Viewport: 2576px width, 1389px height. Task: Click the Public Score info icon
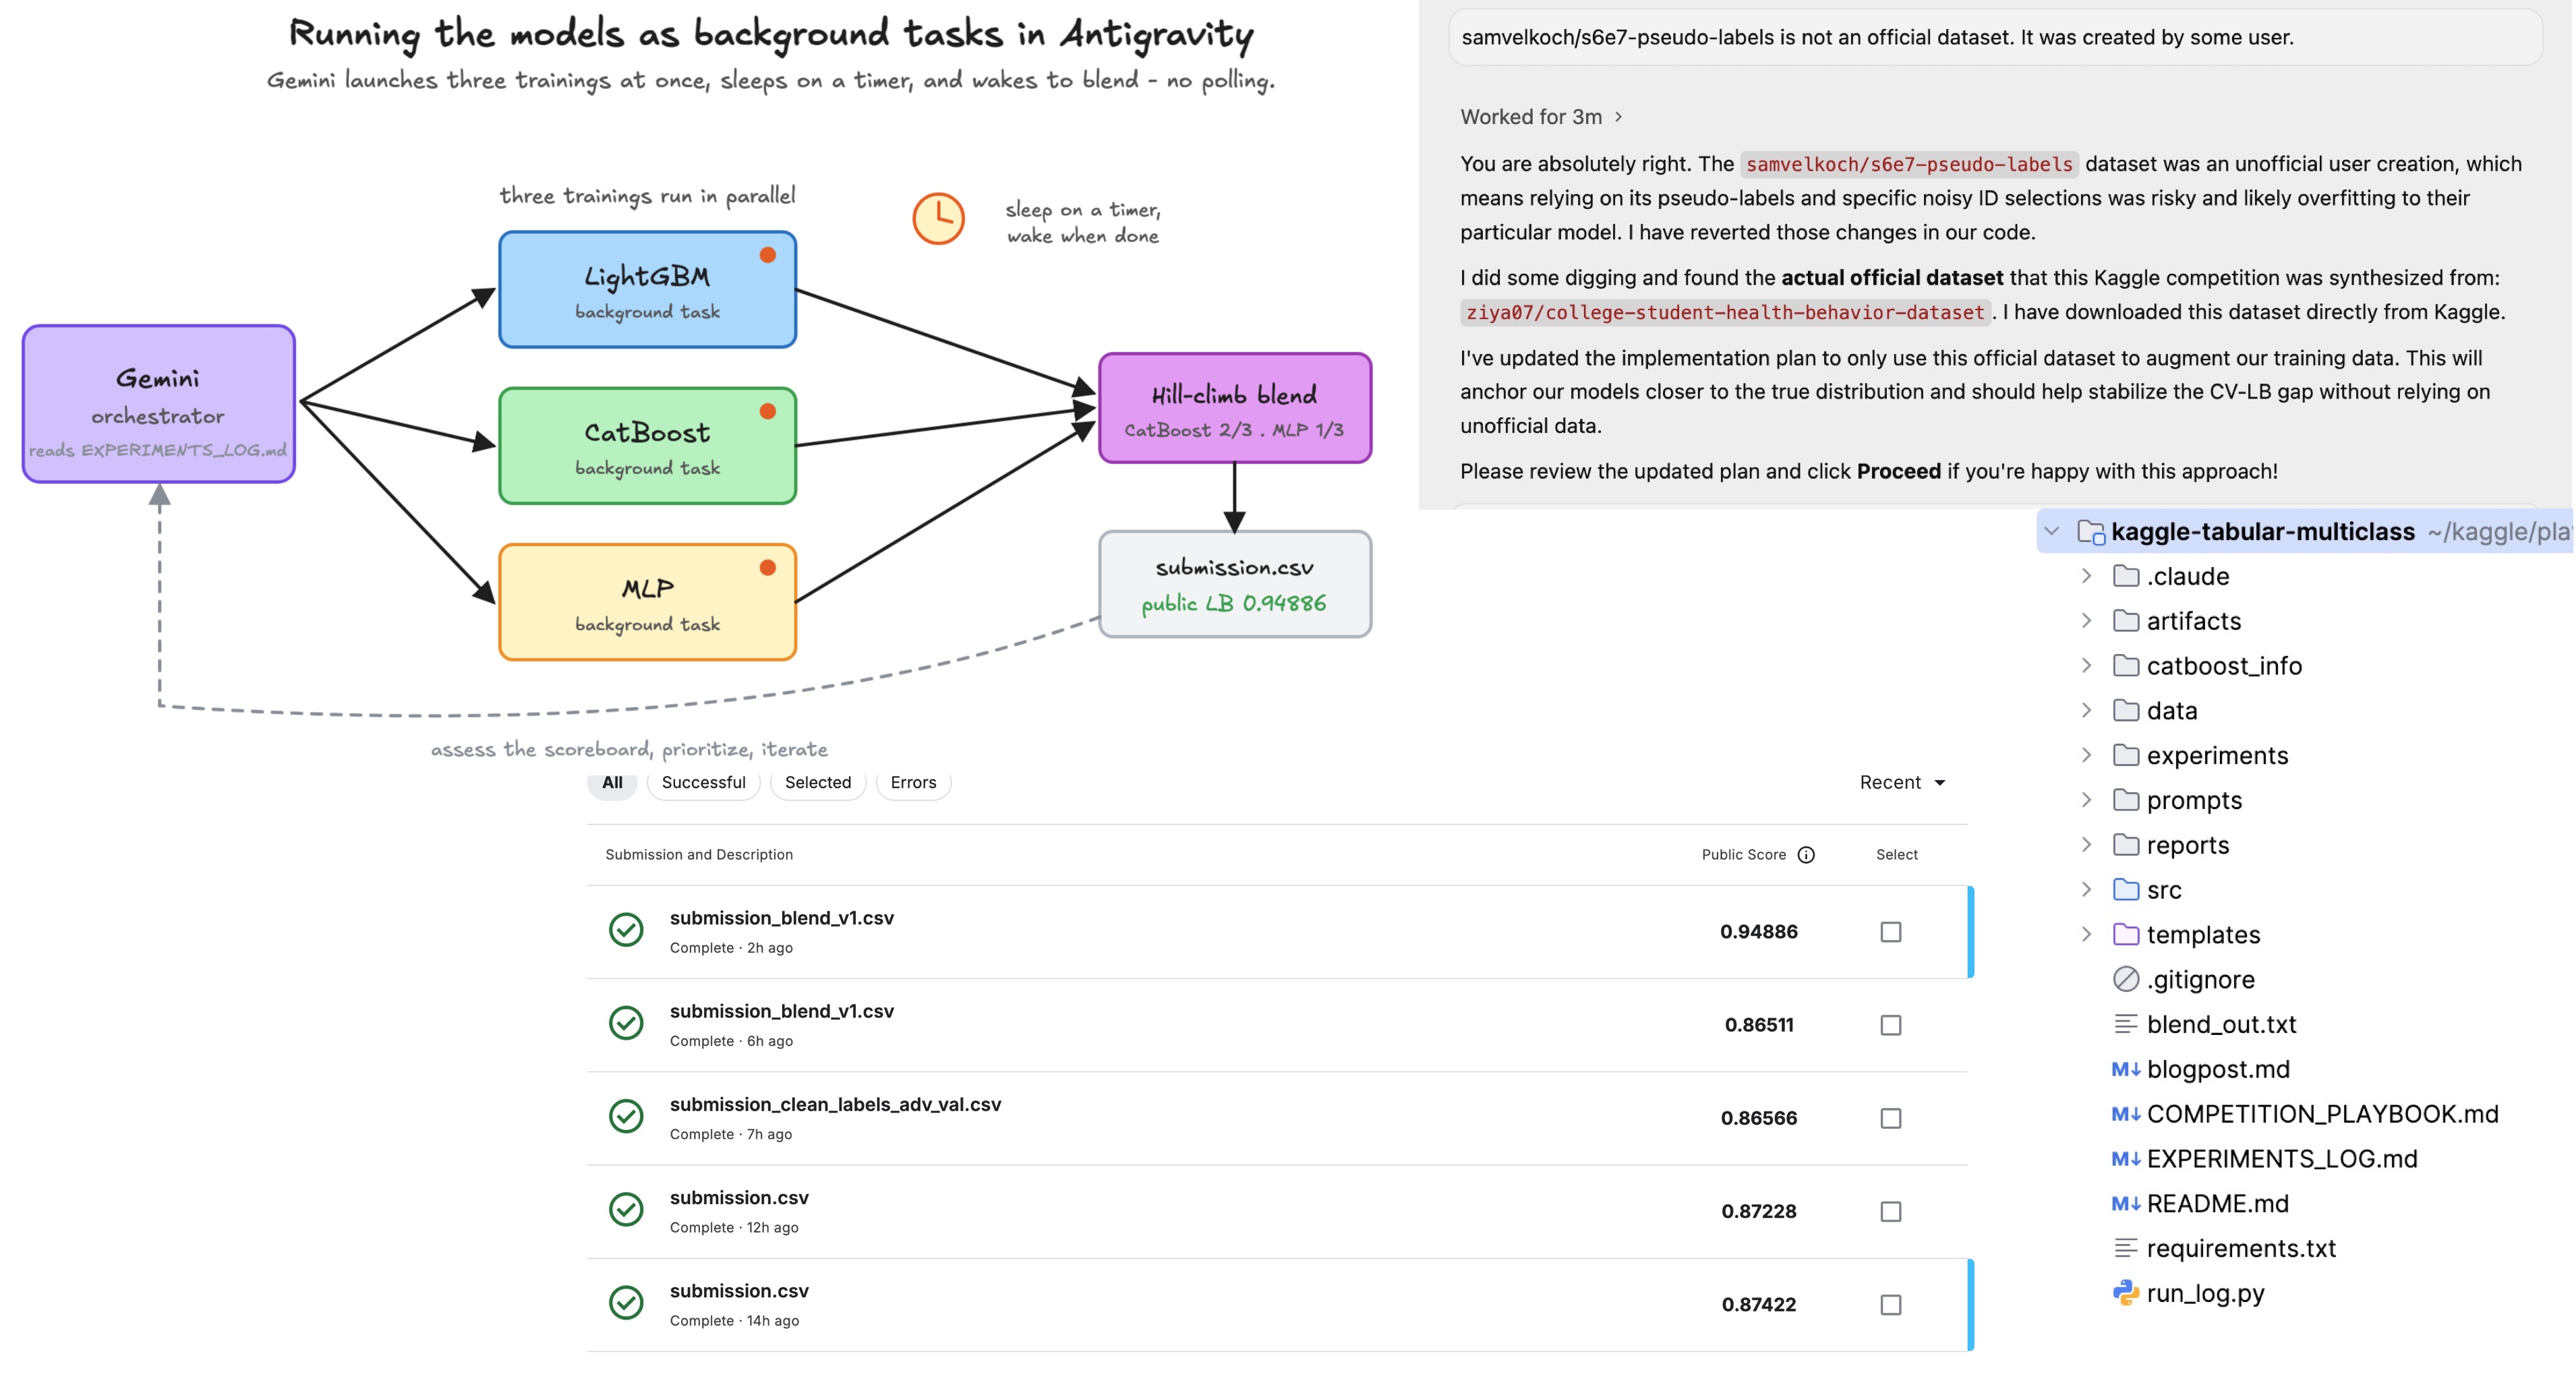(x=1806, y=855)
